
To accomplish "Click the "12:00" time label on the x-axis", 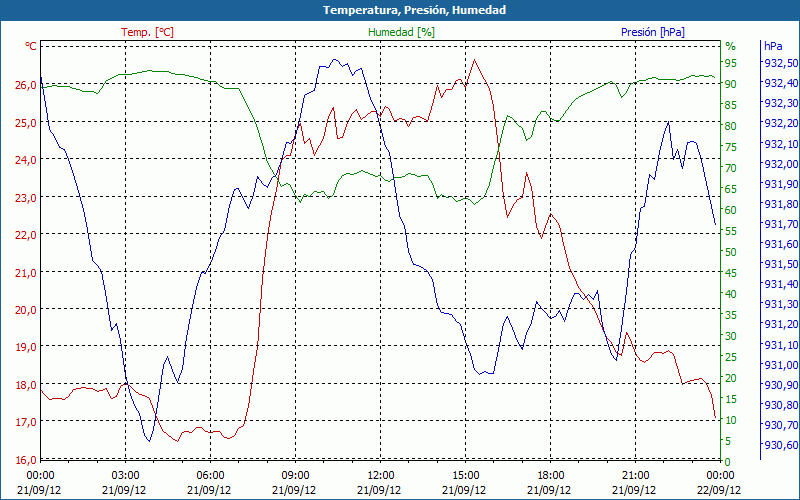I will [380, 476].
